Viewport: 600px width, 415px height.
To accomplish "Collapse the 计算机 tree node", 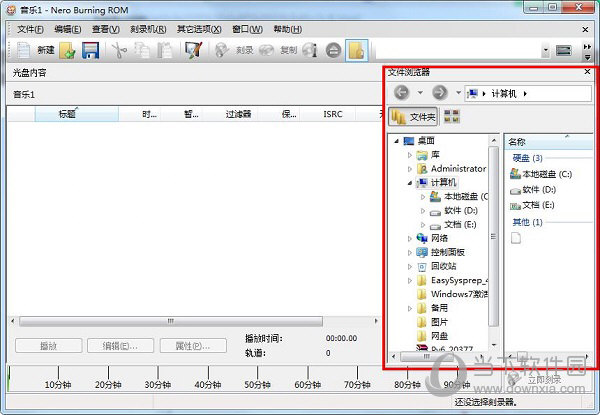I will pos(410,183).
